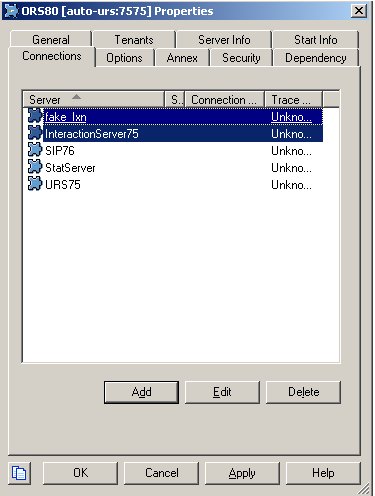Sort by the Server column header
The width and height of the screenshot is (375, 496).
pyautogui.click(x=94, y=99)
